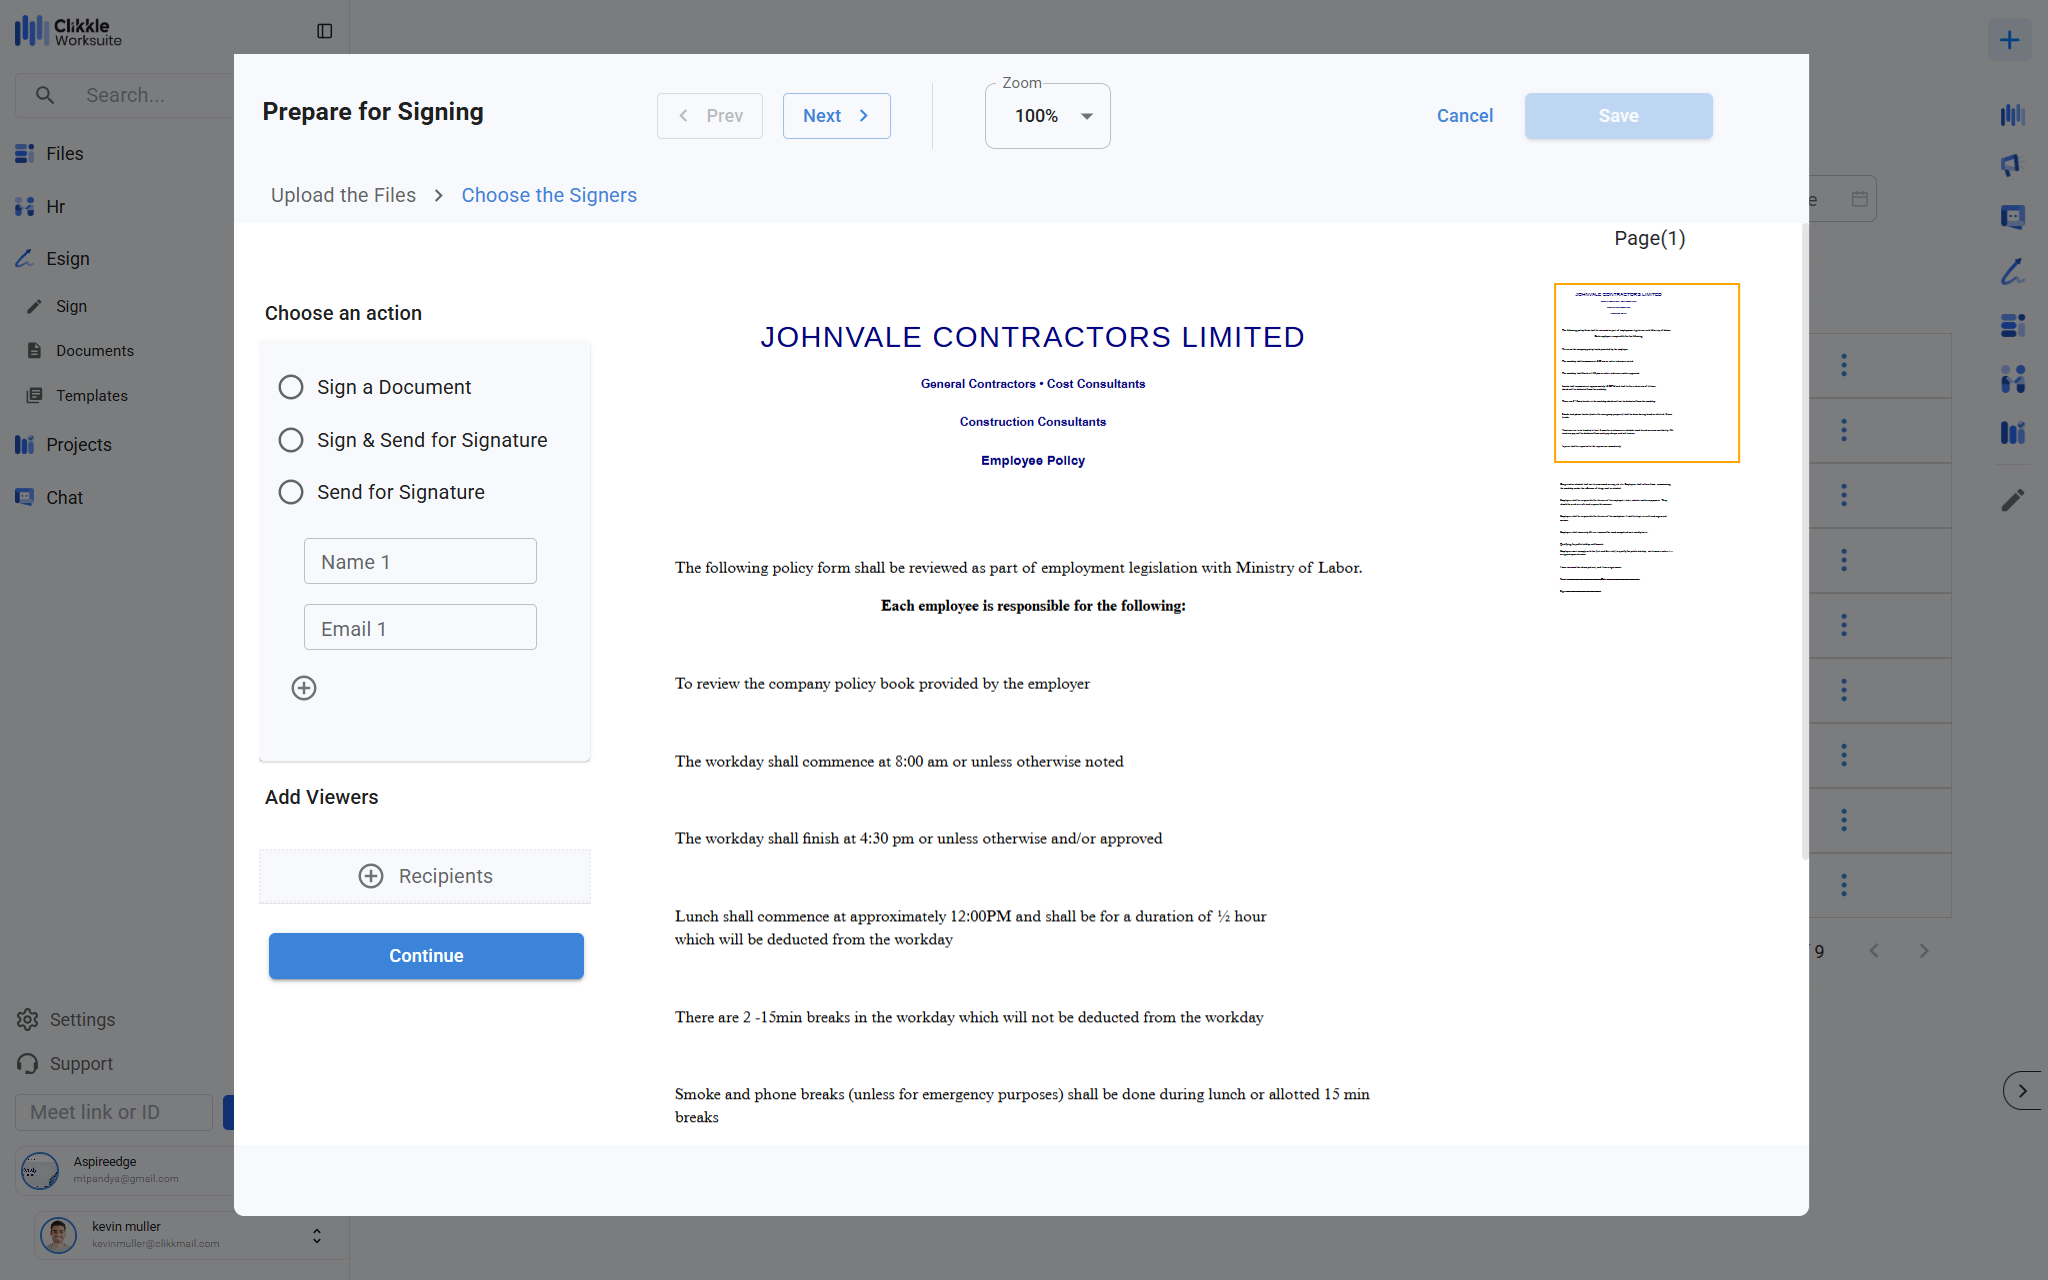This screenshot has width=2048, height=1280.
Task: Open Templates in Esign menu
Action: pos(91,396)
